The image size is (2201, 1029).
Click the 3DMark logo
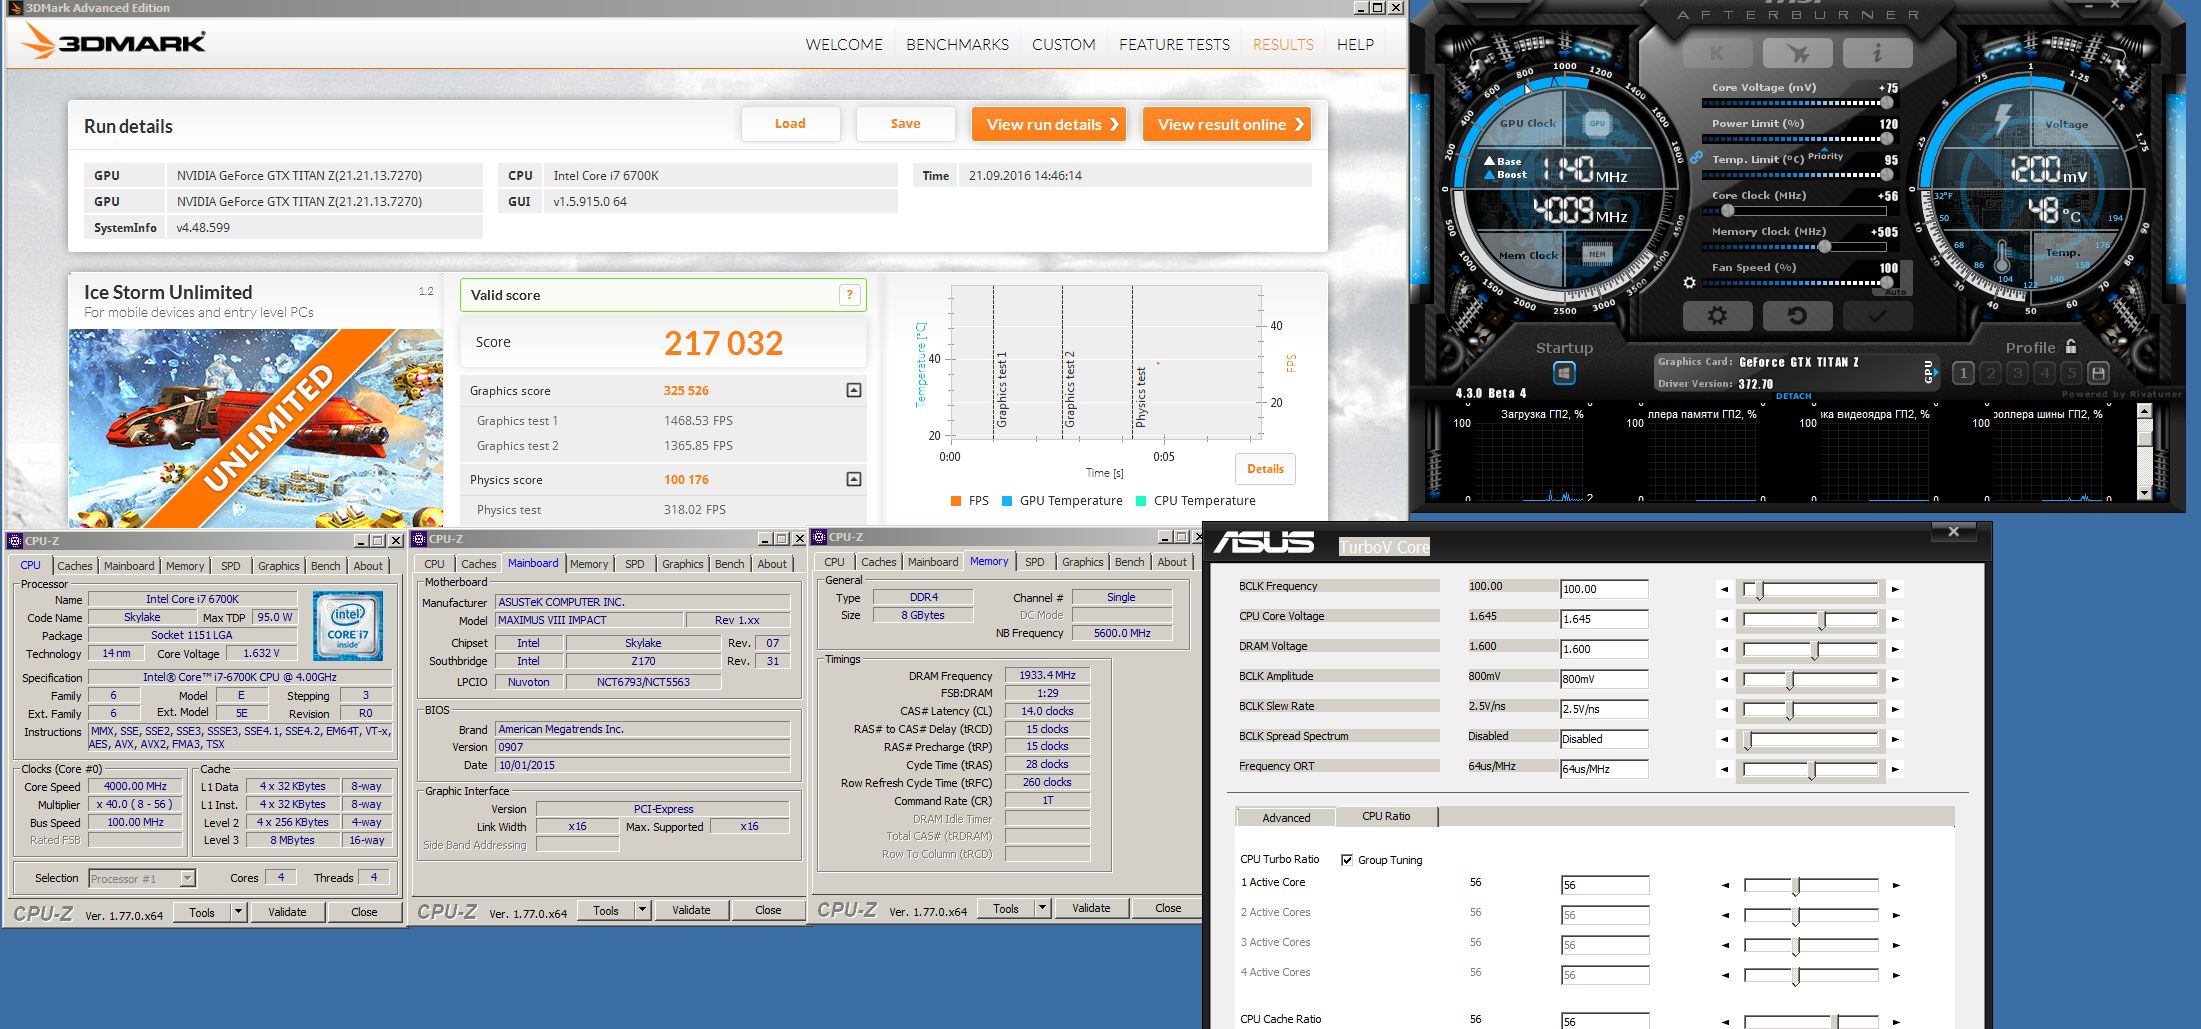[112, 42]
